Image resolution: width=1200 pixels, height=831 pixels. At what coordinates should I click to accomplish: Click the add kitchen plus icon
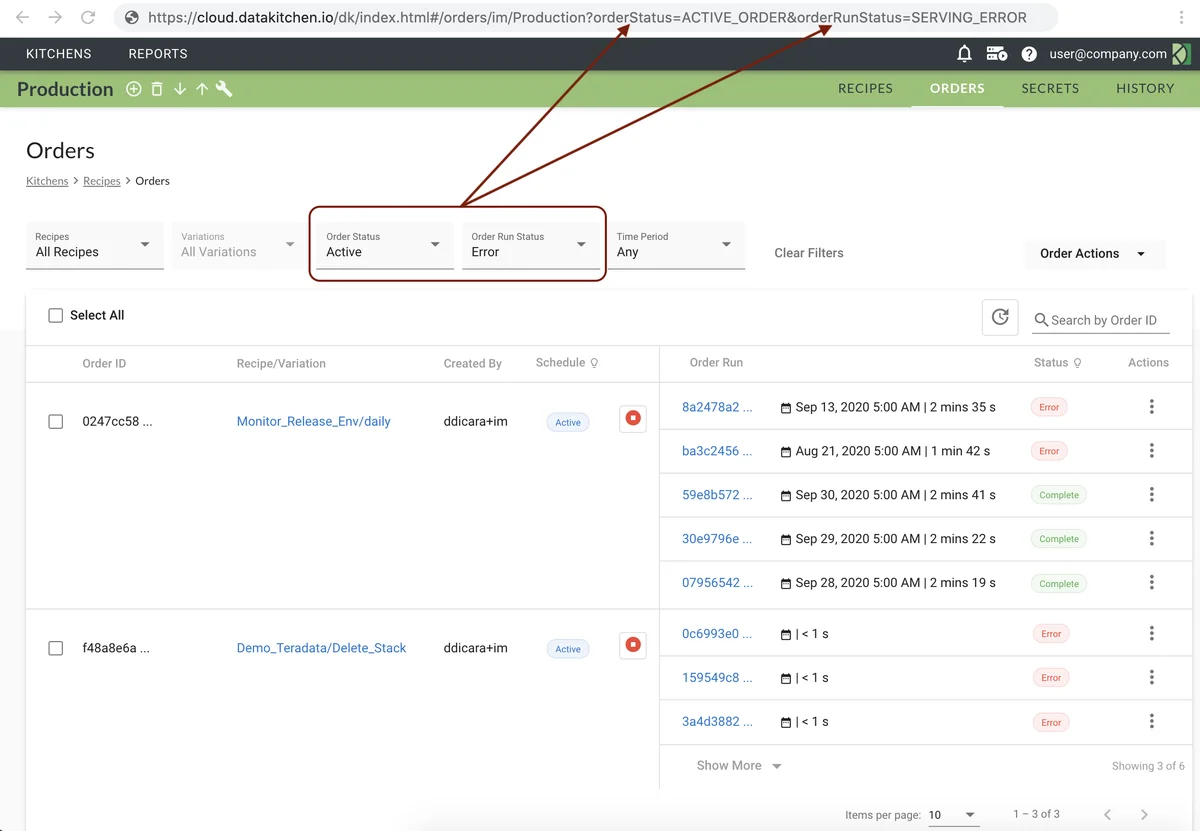point(133,89)
